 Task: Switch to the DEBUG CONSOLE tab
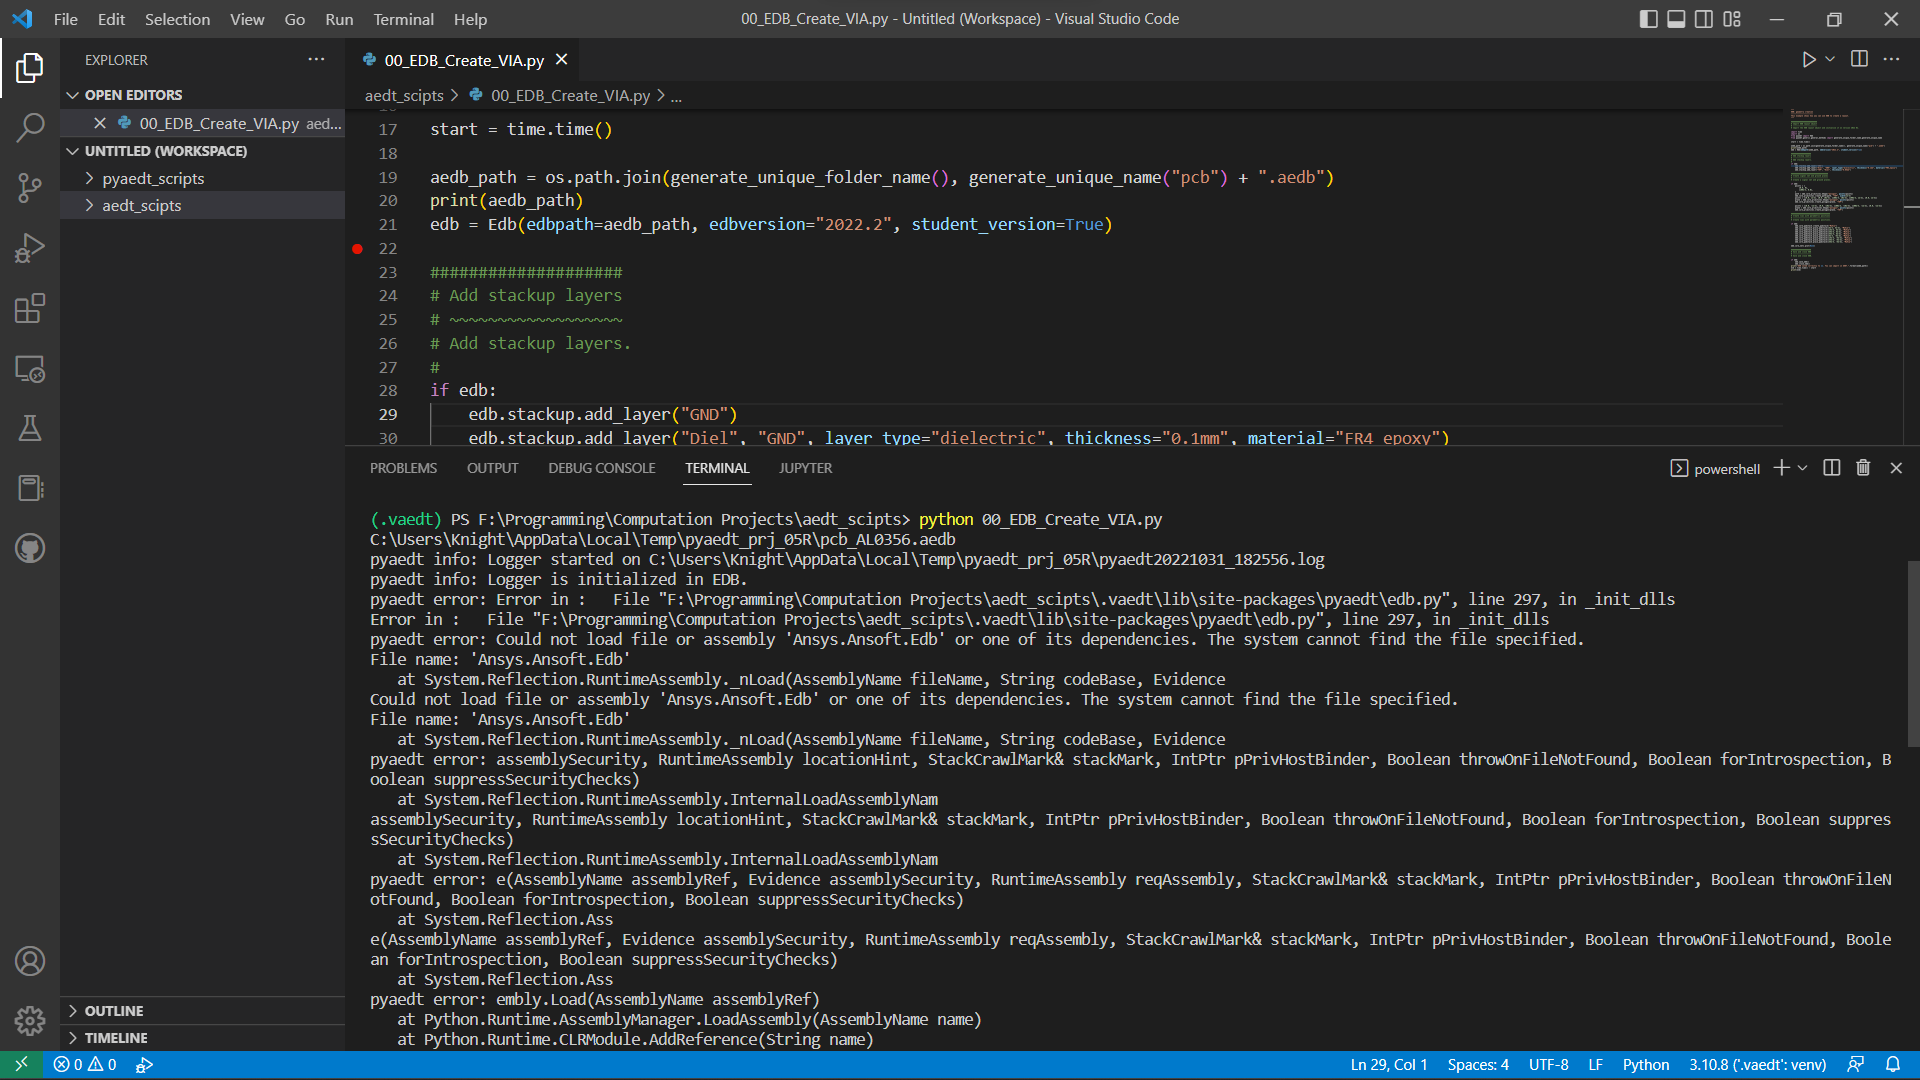click(x=601, y=468)
